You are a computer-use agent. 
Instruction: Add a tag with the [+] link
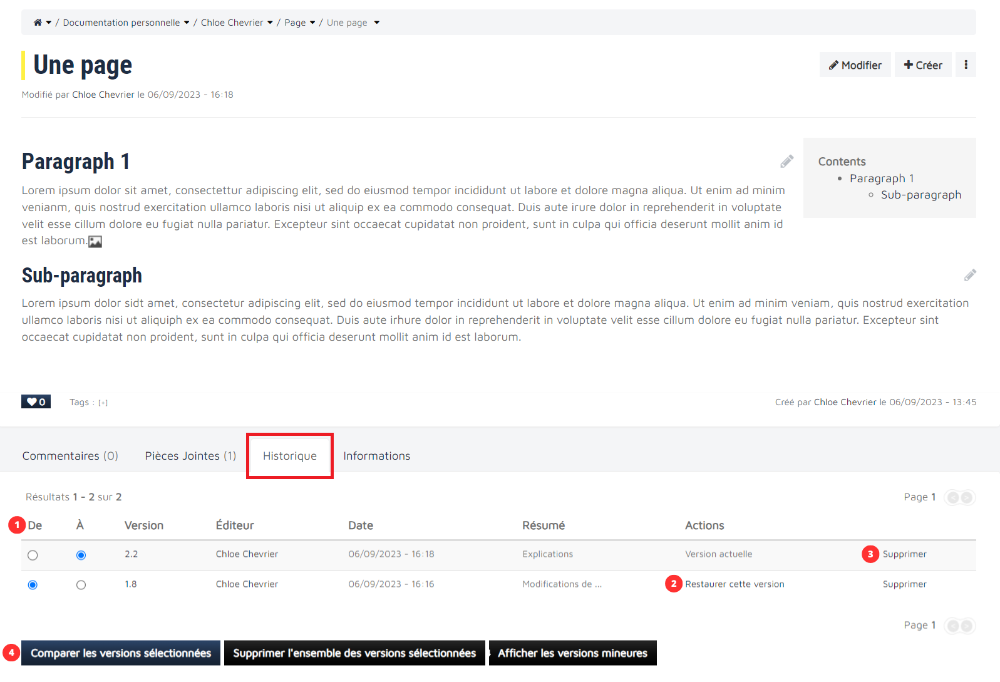pyautogui.click(x=103, y=403)
